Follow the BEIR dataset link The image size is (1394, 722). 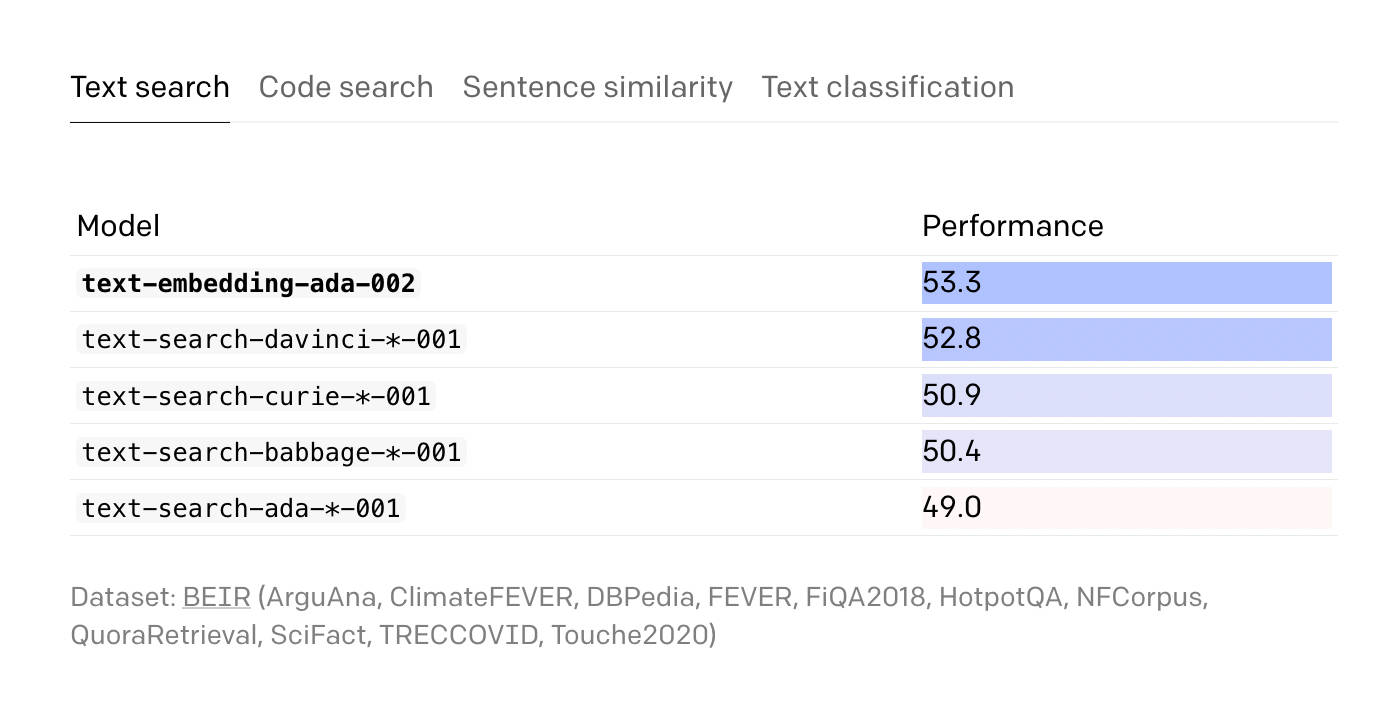216,598
